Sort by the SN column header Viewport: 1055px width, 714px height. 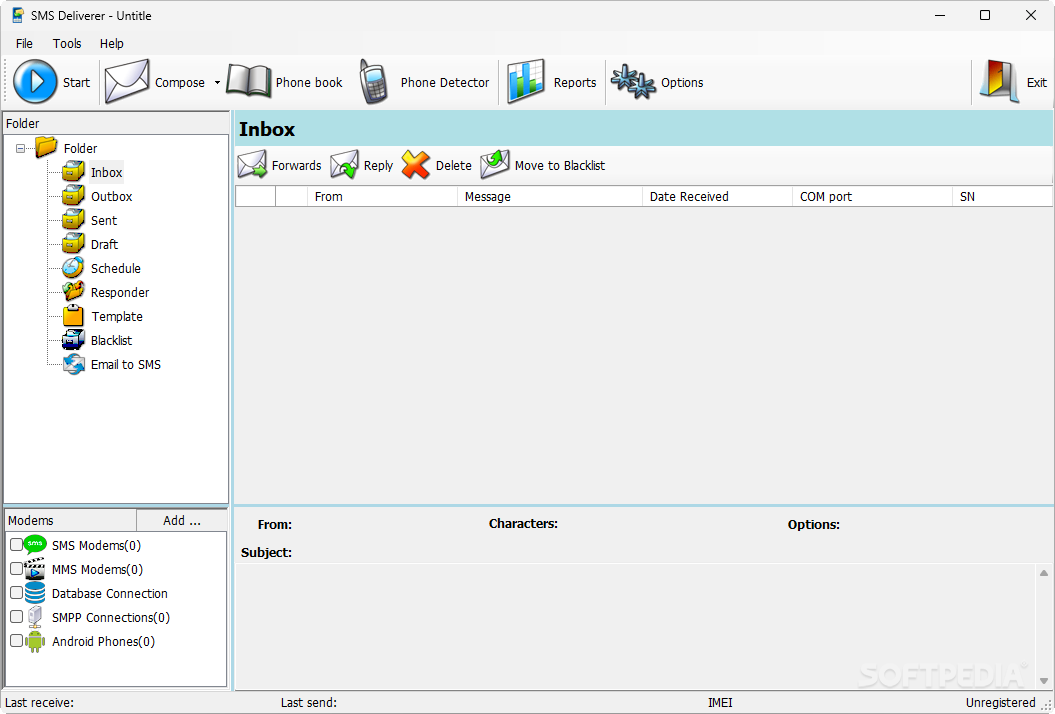pos(1003,197)
